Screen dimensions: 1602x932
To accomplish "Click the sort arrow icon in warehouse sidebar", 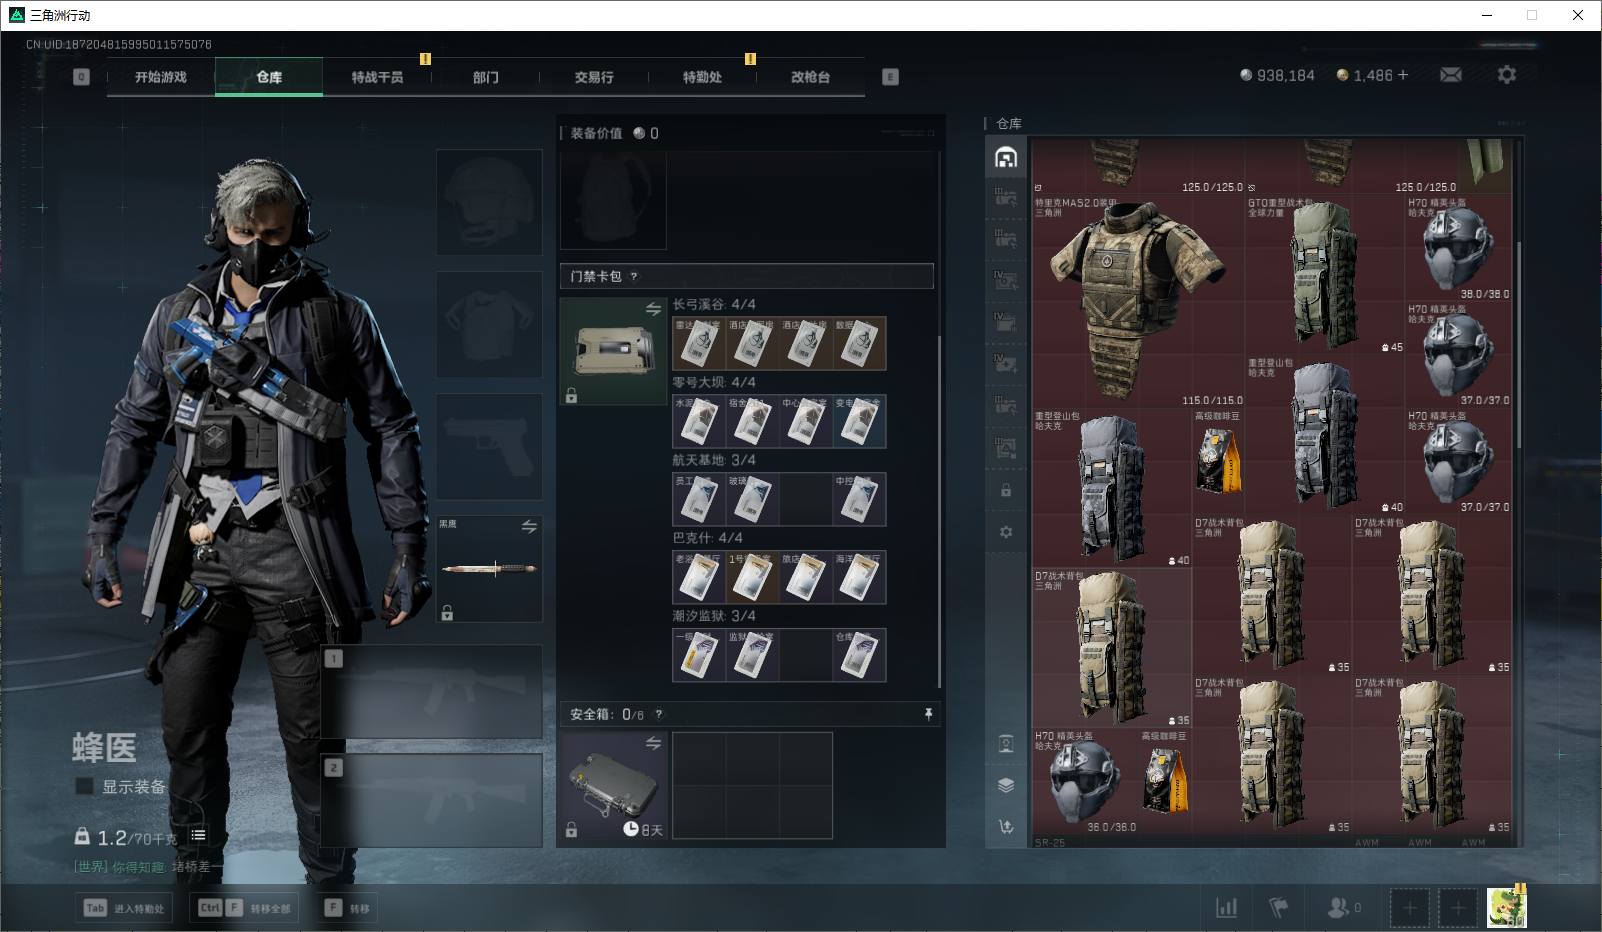I will coord(1006,826).
